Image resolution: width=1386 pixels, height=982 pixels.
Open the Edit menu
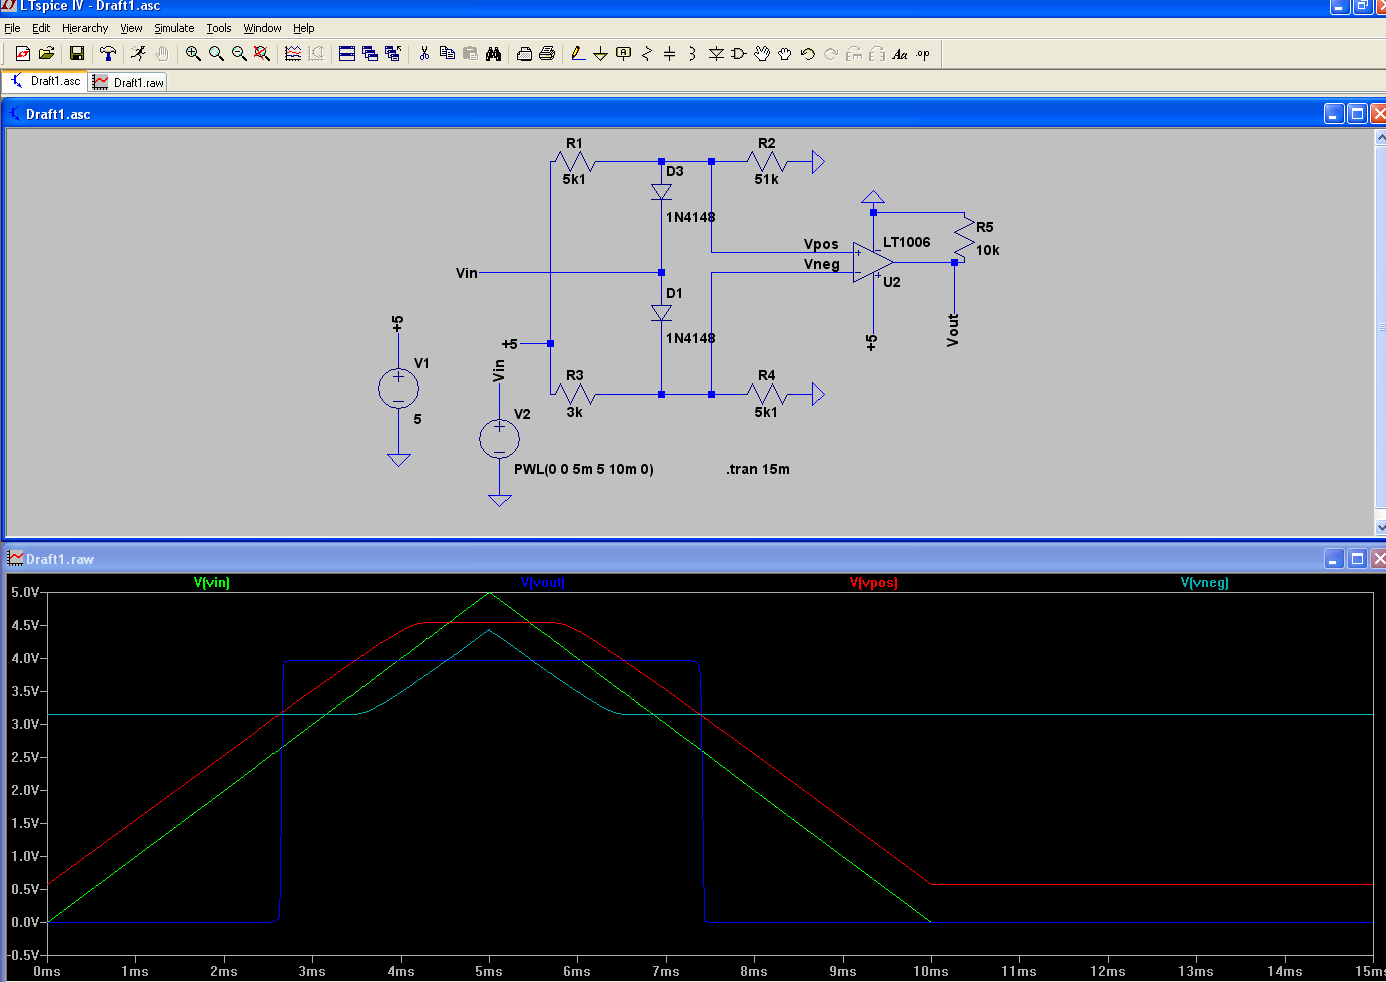tap(41, 28)
